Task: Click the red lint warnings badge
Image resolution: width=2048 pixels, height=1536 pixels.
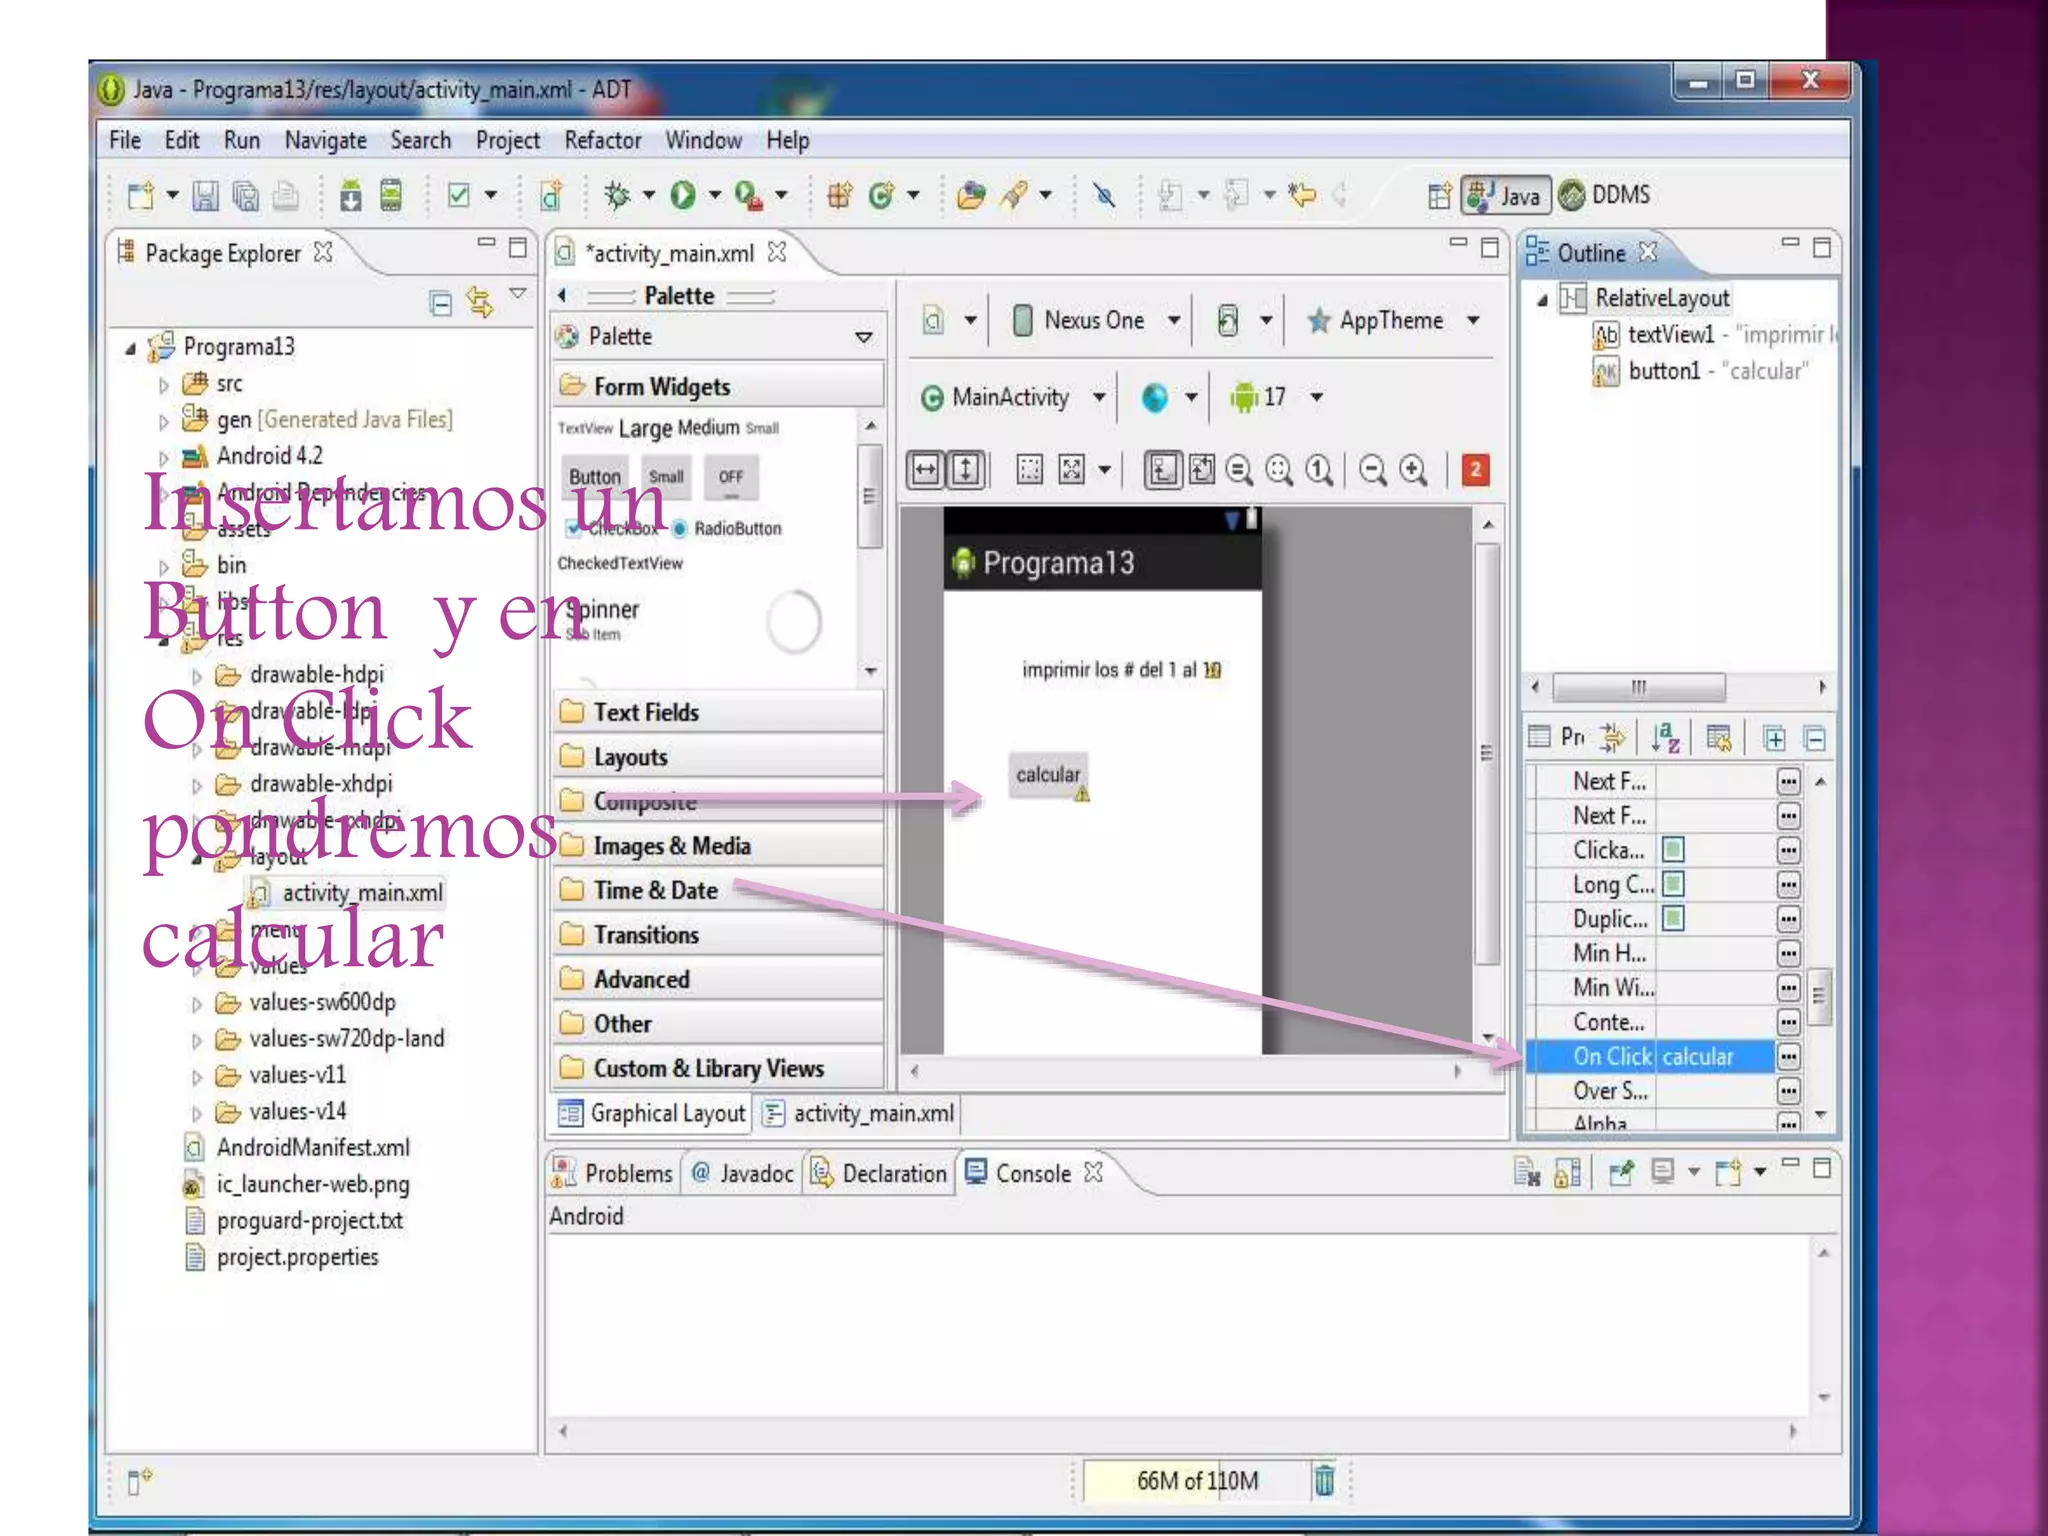Action: point(1475,469)
